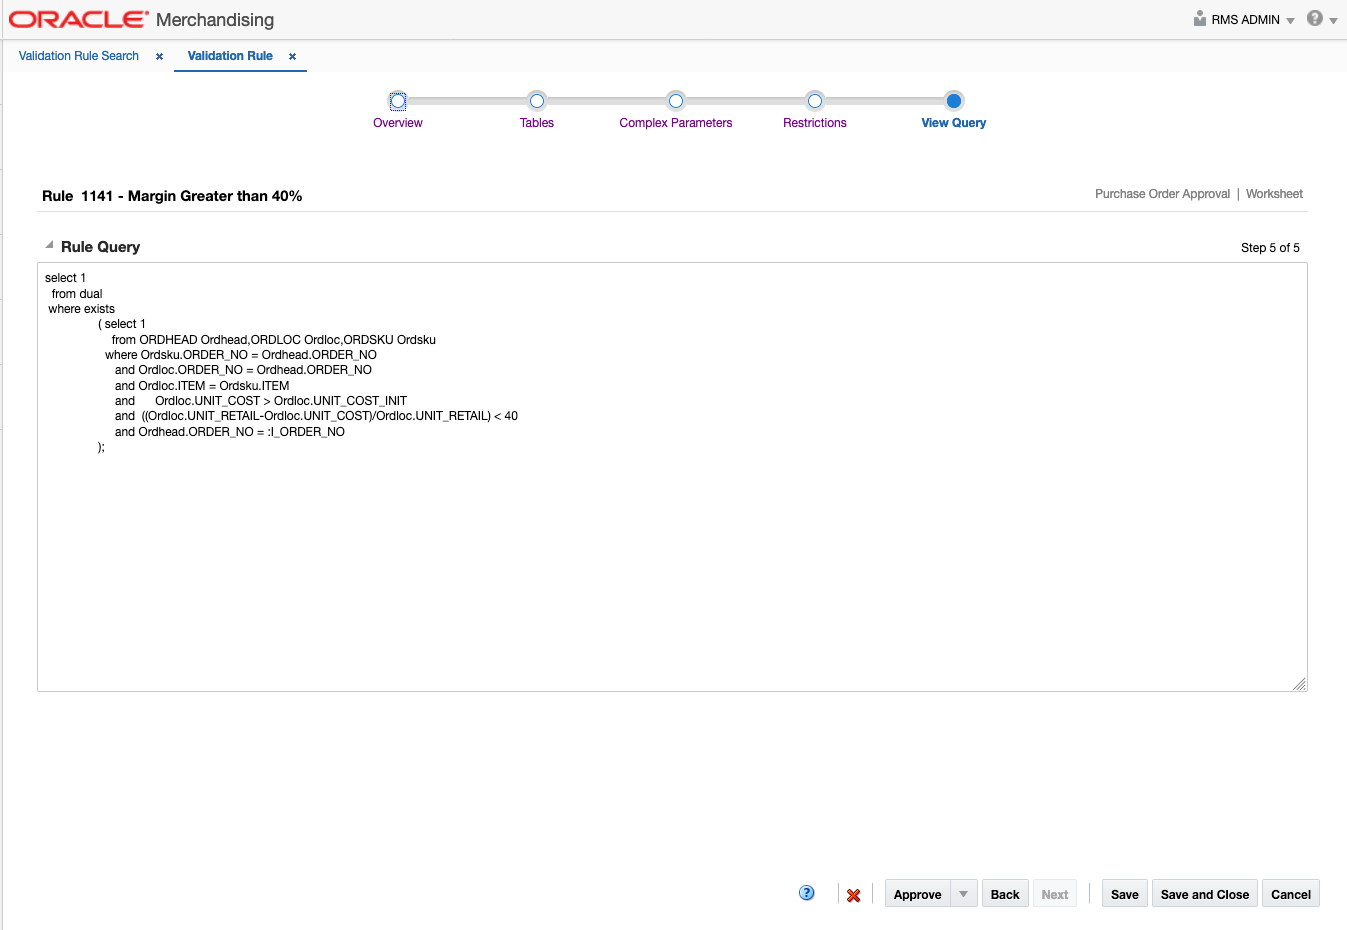Viewport: 1347px width, 930px height.
Task: Click the red delete X icon
Action: click(853, 894)
